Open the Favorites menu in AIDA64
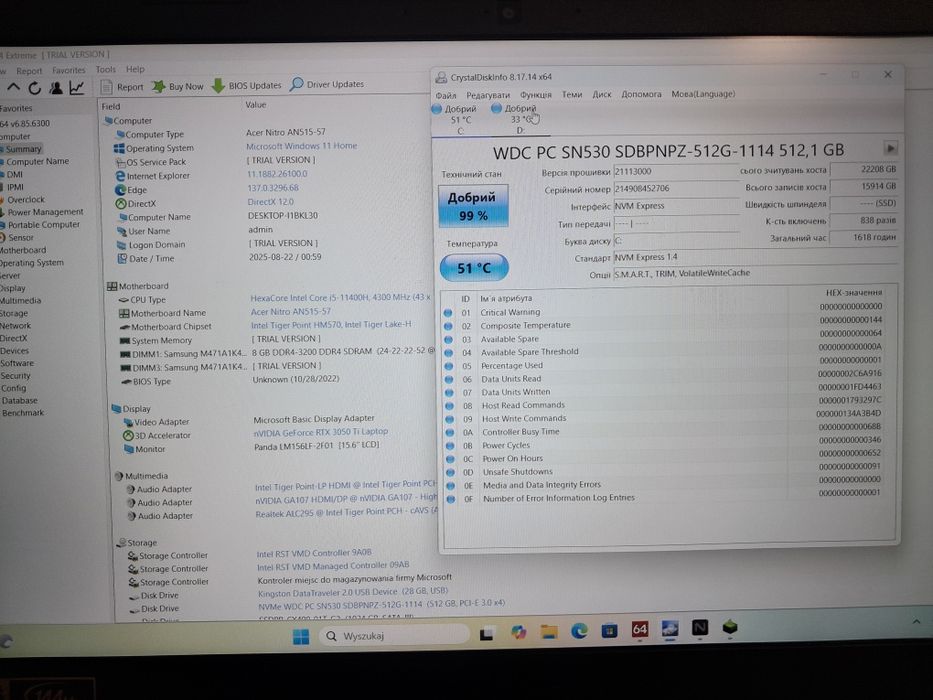 (x=68, y=70)
